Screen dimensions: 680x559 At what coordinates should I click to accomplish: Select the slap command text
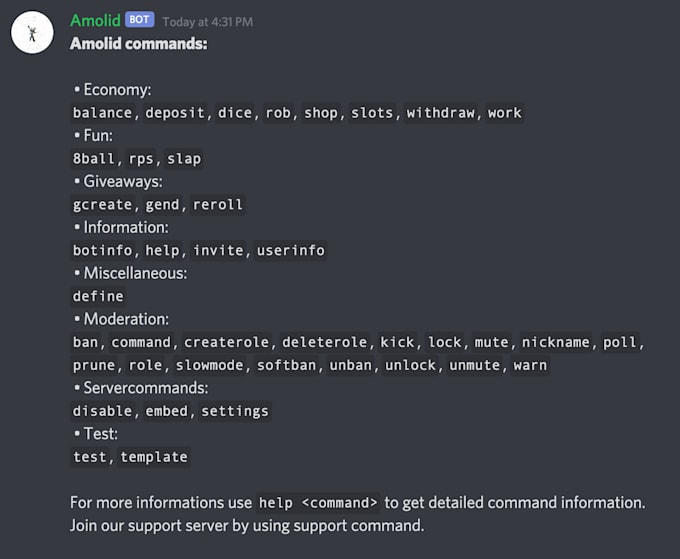click(x=184, y=159)
